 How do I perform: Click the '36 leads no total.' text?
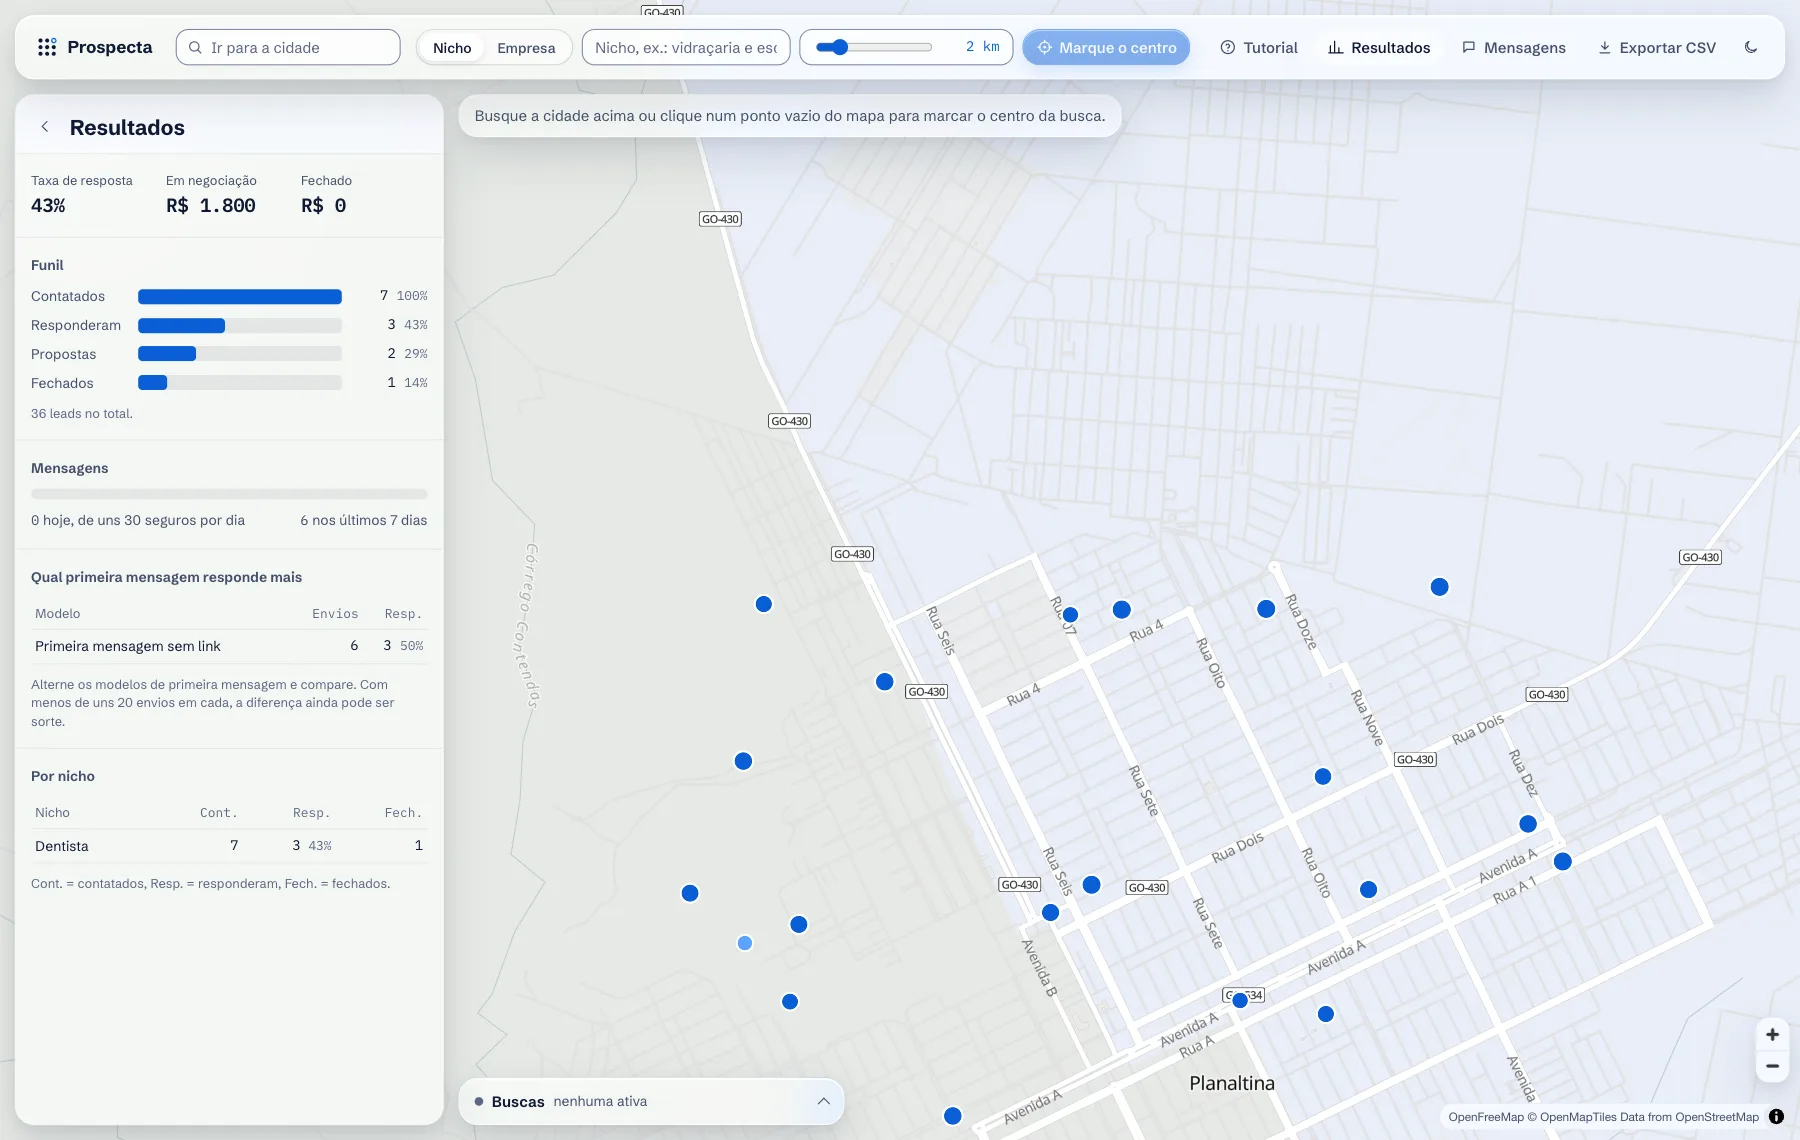pyautogui.click(x=82, y=414)
